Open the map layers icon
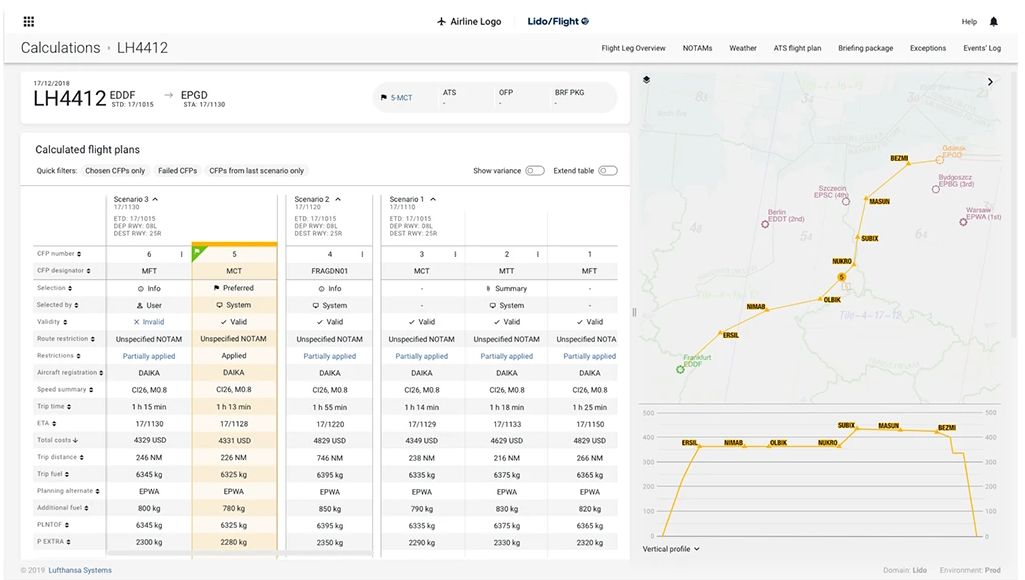Viewport: 1025px width, 580px height. 646,80
